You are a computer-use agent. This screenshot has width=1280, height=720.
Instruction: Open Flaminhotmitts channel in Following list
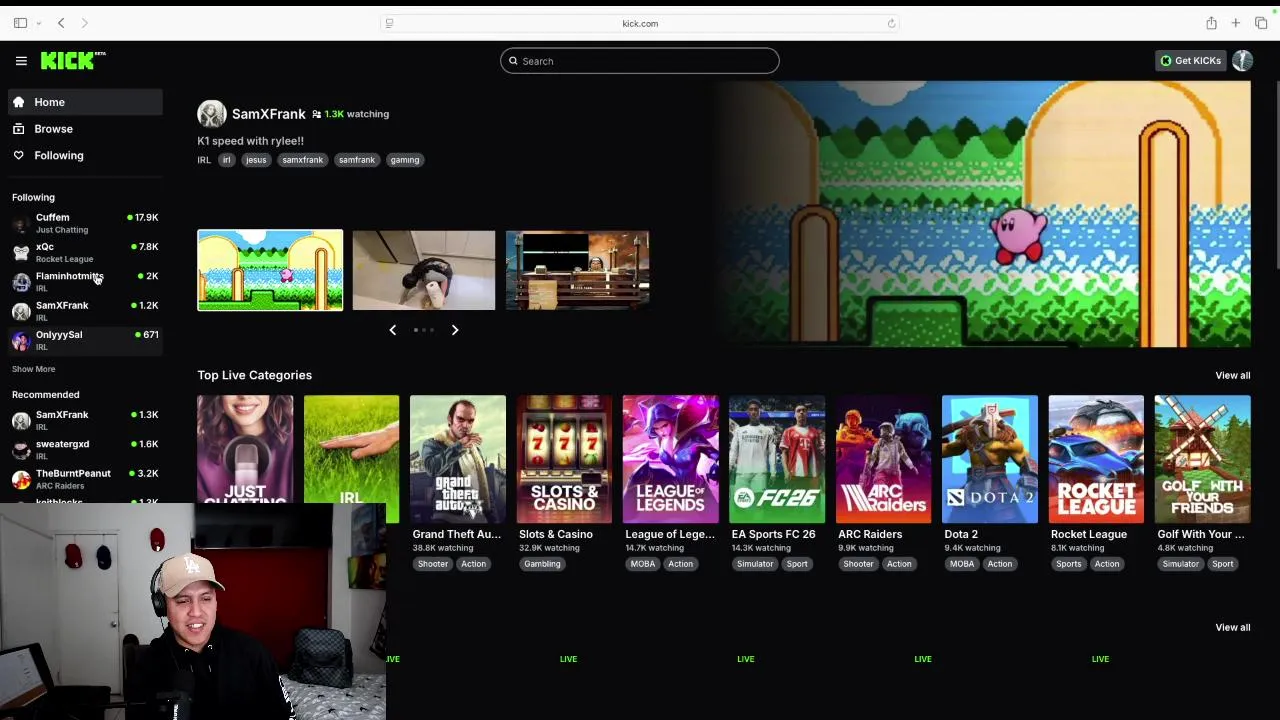click(85, 281)
